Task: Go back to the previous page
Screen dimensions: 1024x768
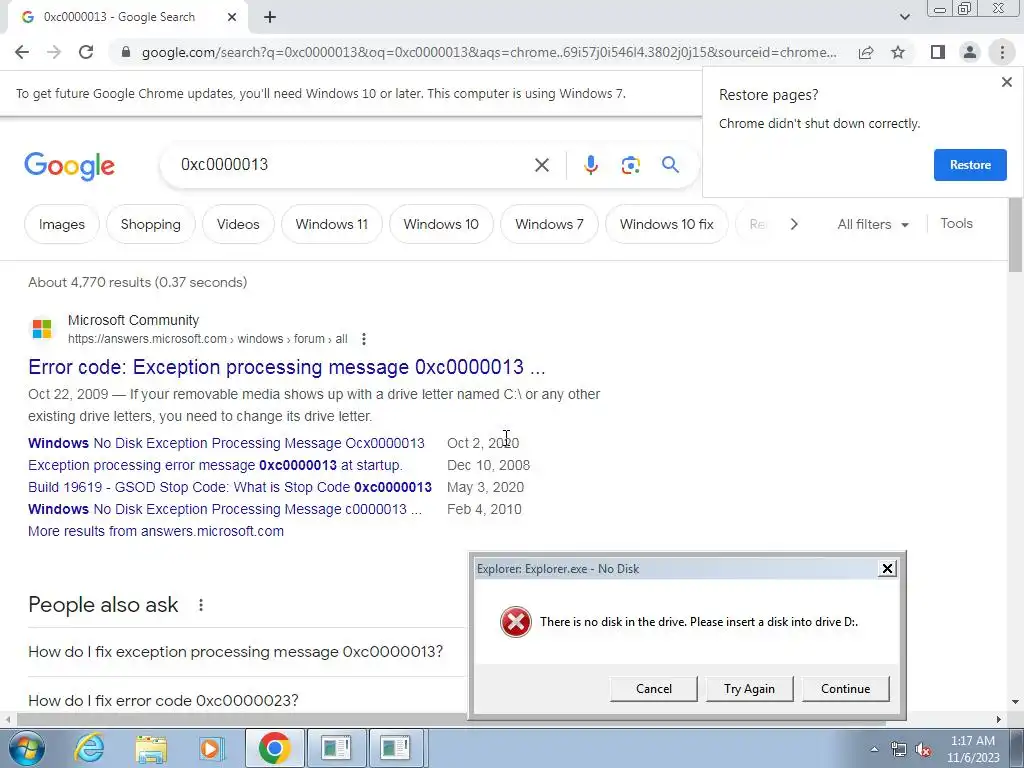Action: click(22, 52)
